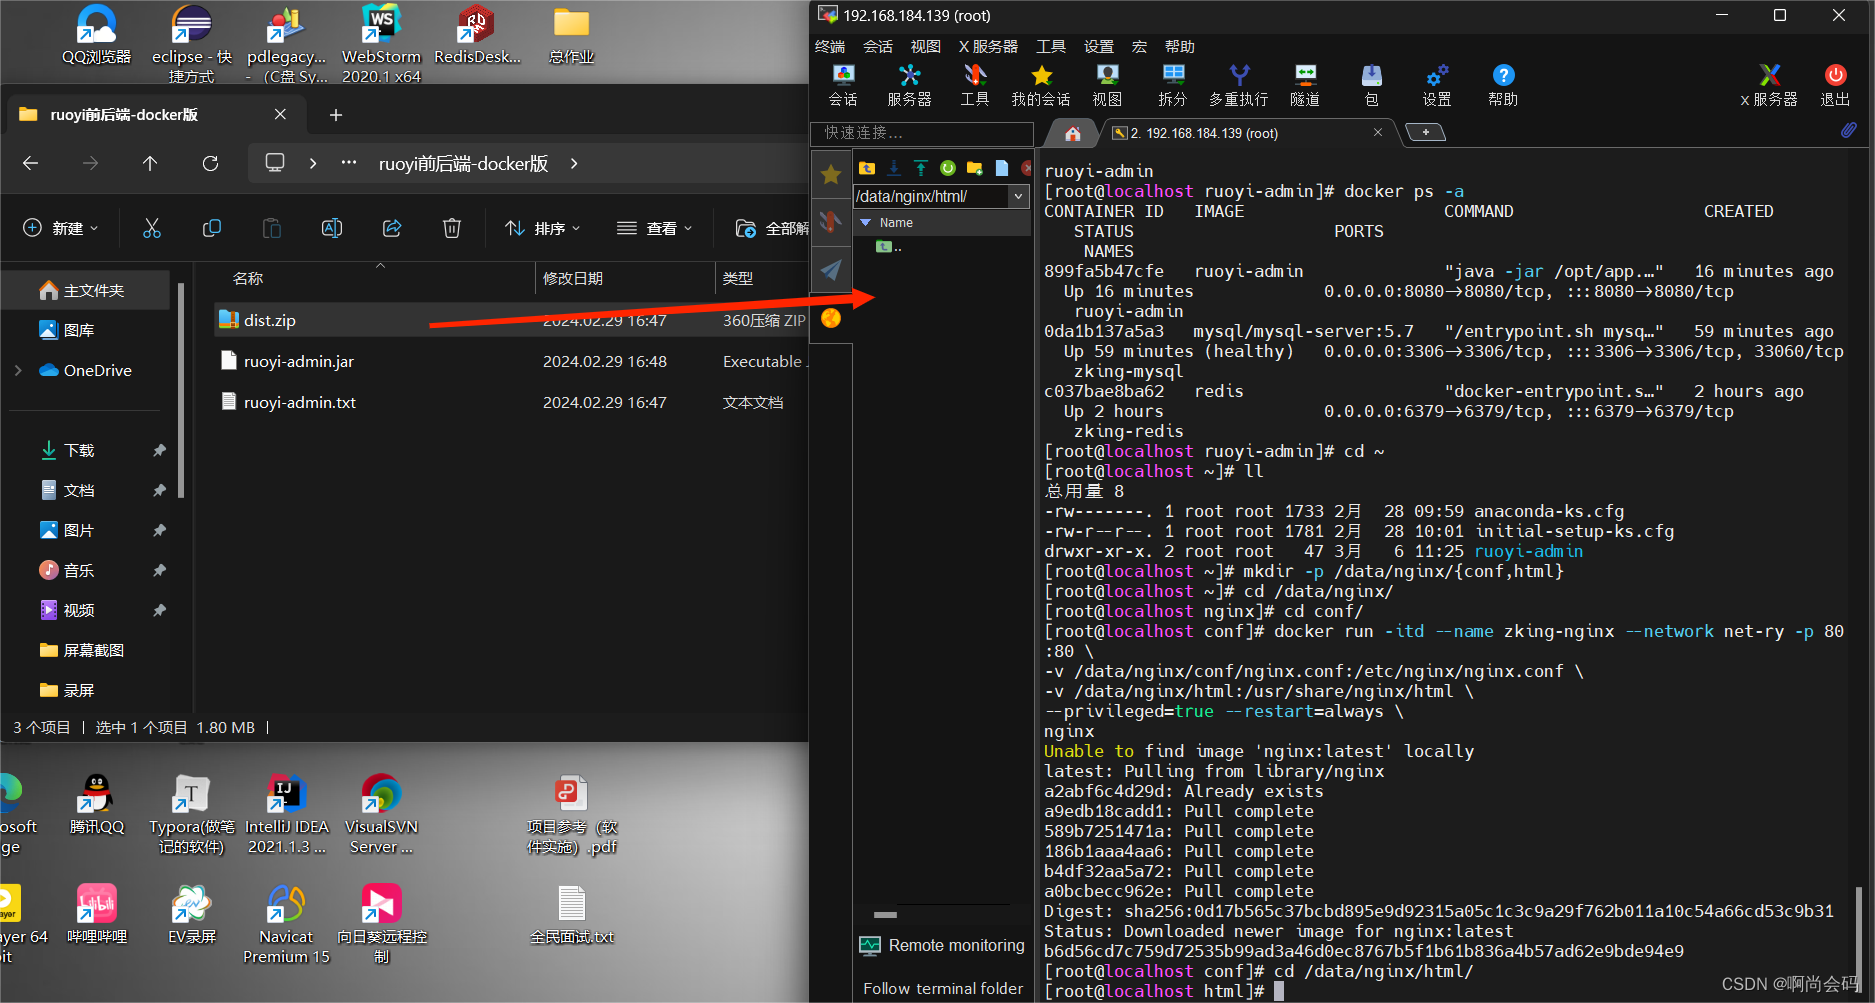This screenshot has width=1875, height=1003.
Task: Click the 包 (Packages) toolbar icon
Action: (1371, 85)
